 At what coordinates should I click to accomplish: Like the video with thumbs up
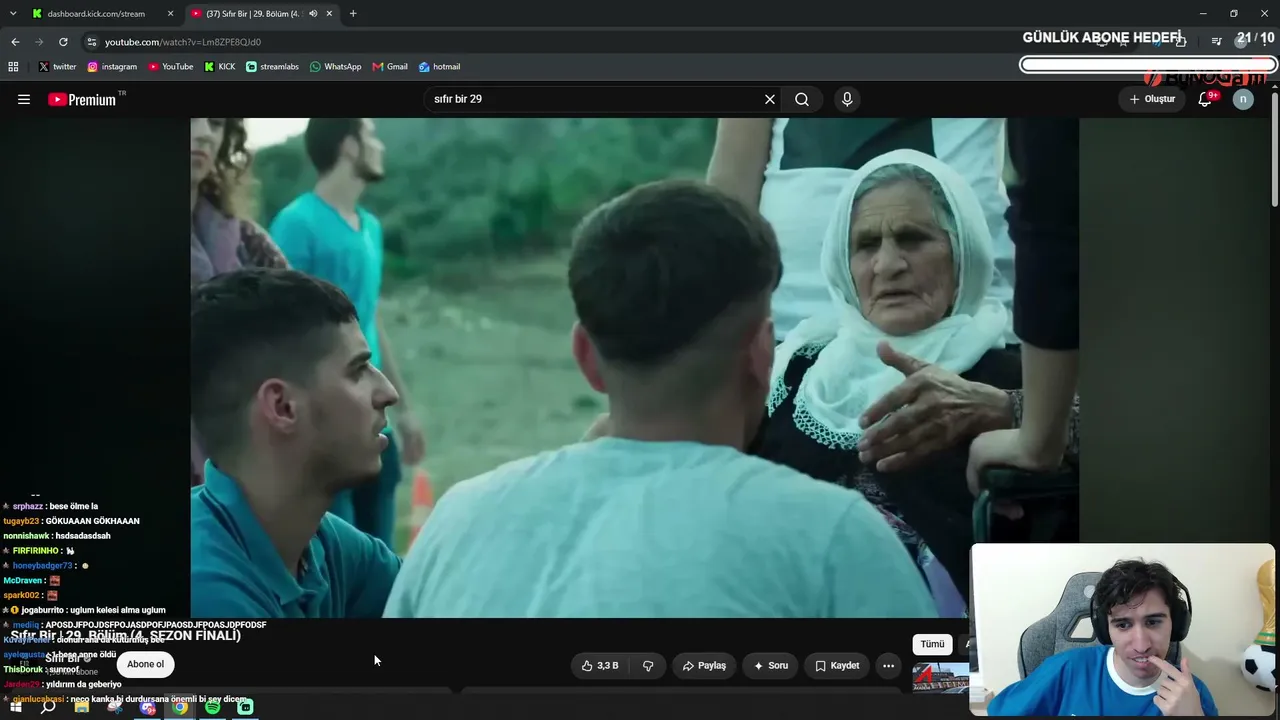pyautogui.click(x=600, y=665)
